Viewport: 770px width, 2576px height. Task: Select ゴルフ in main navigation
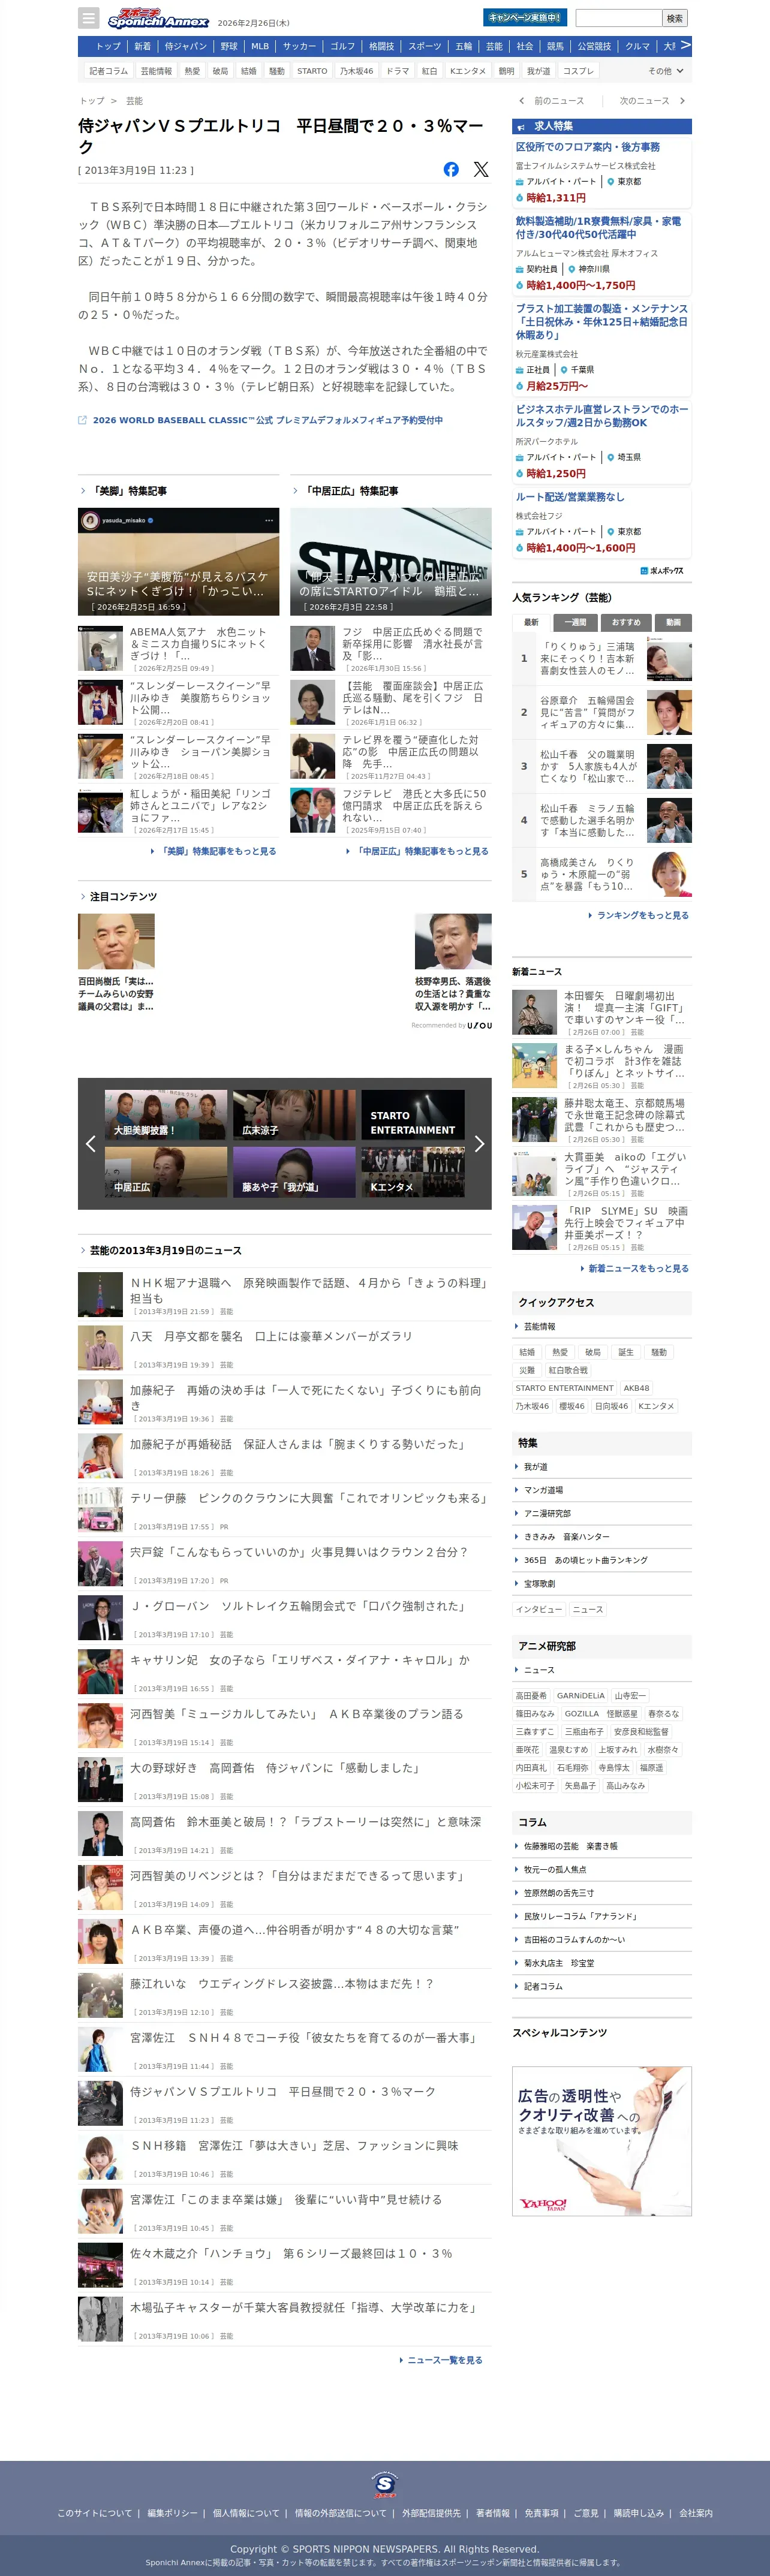point(343,46)
